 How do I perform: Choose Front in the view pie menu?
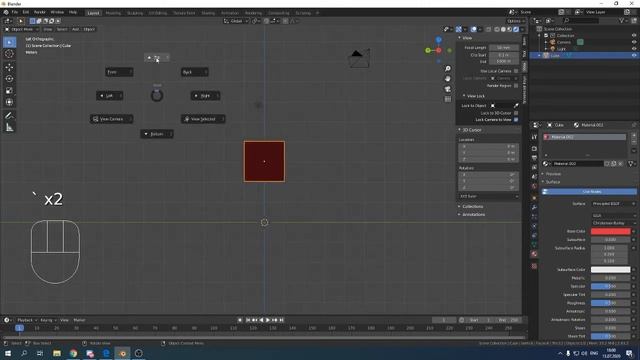(119, 72)
